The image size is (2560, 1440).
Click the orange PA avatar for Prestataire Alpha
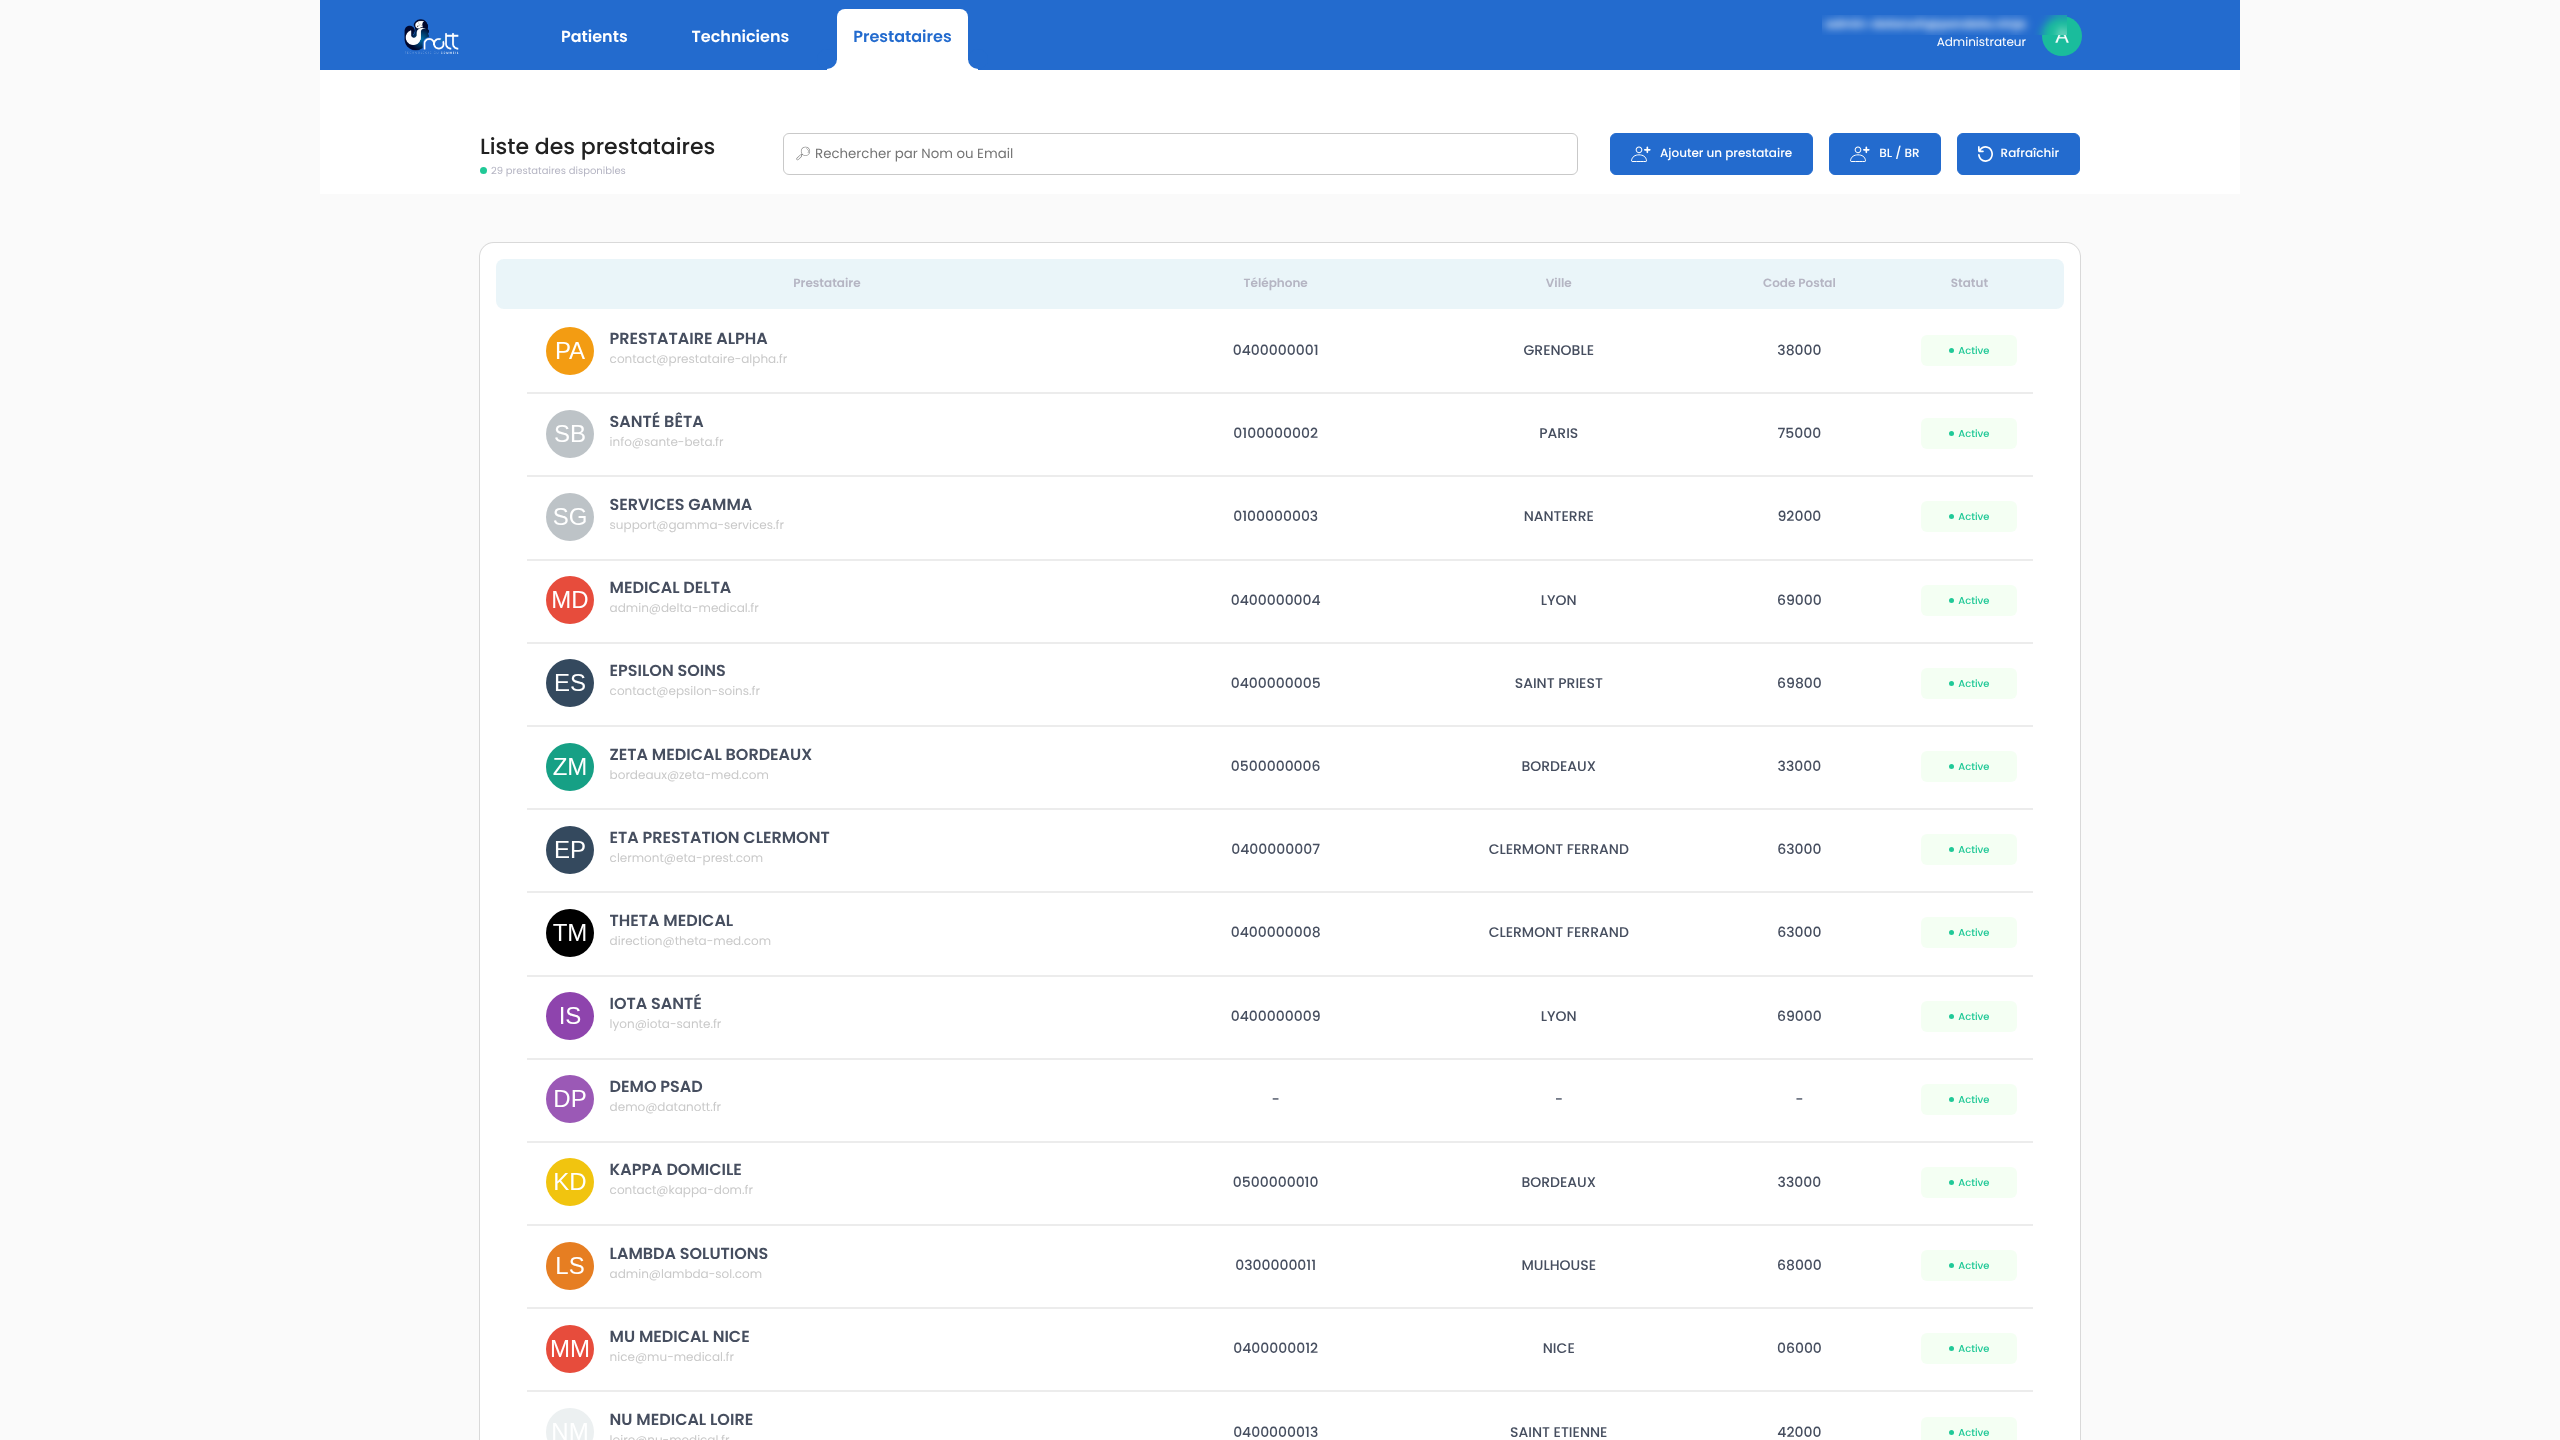pos(569,351)
